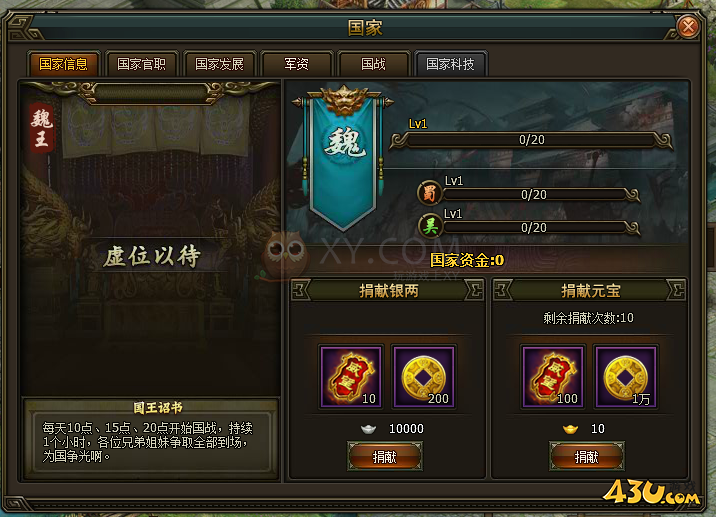Close the 国家 window
This screenshot has height=517, width=716.
(688, 27)
